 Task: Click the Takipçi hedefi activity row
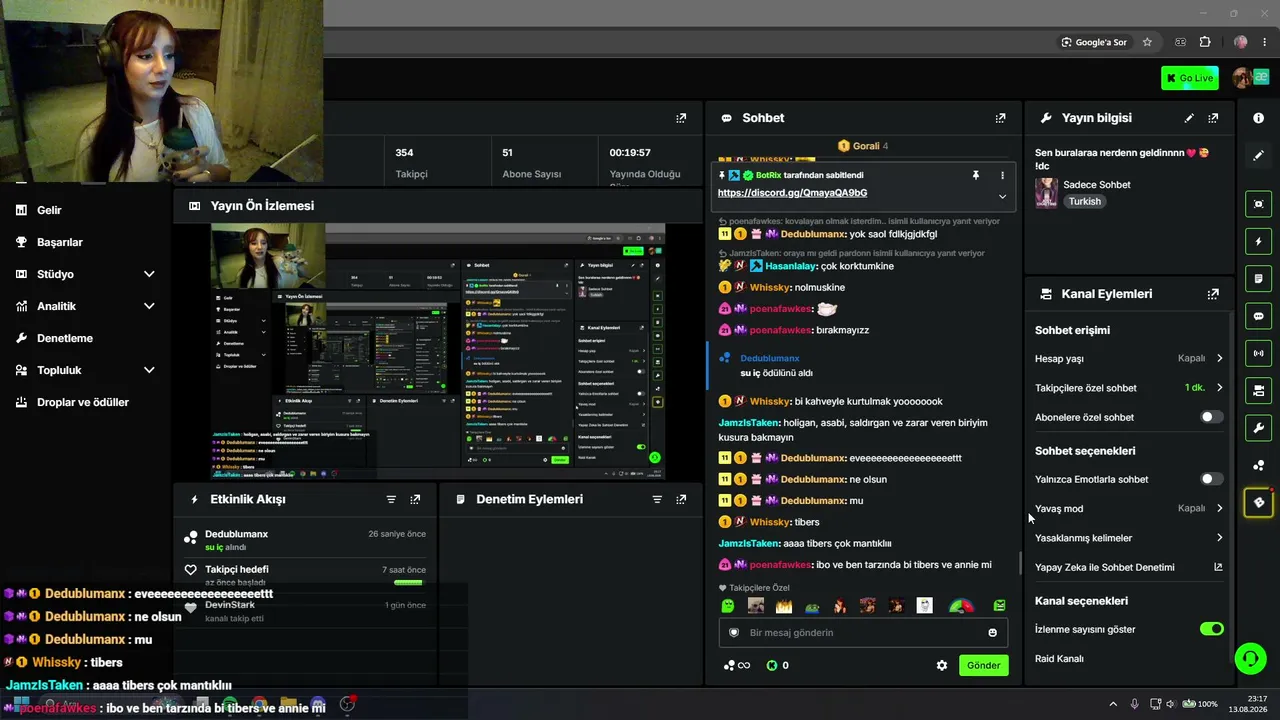point(305,575)
